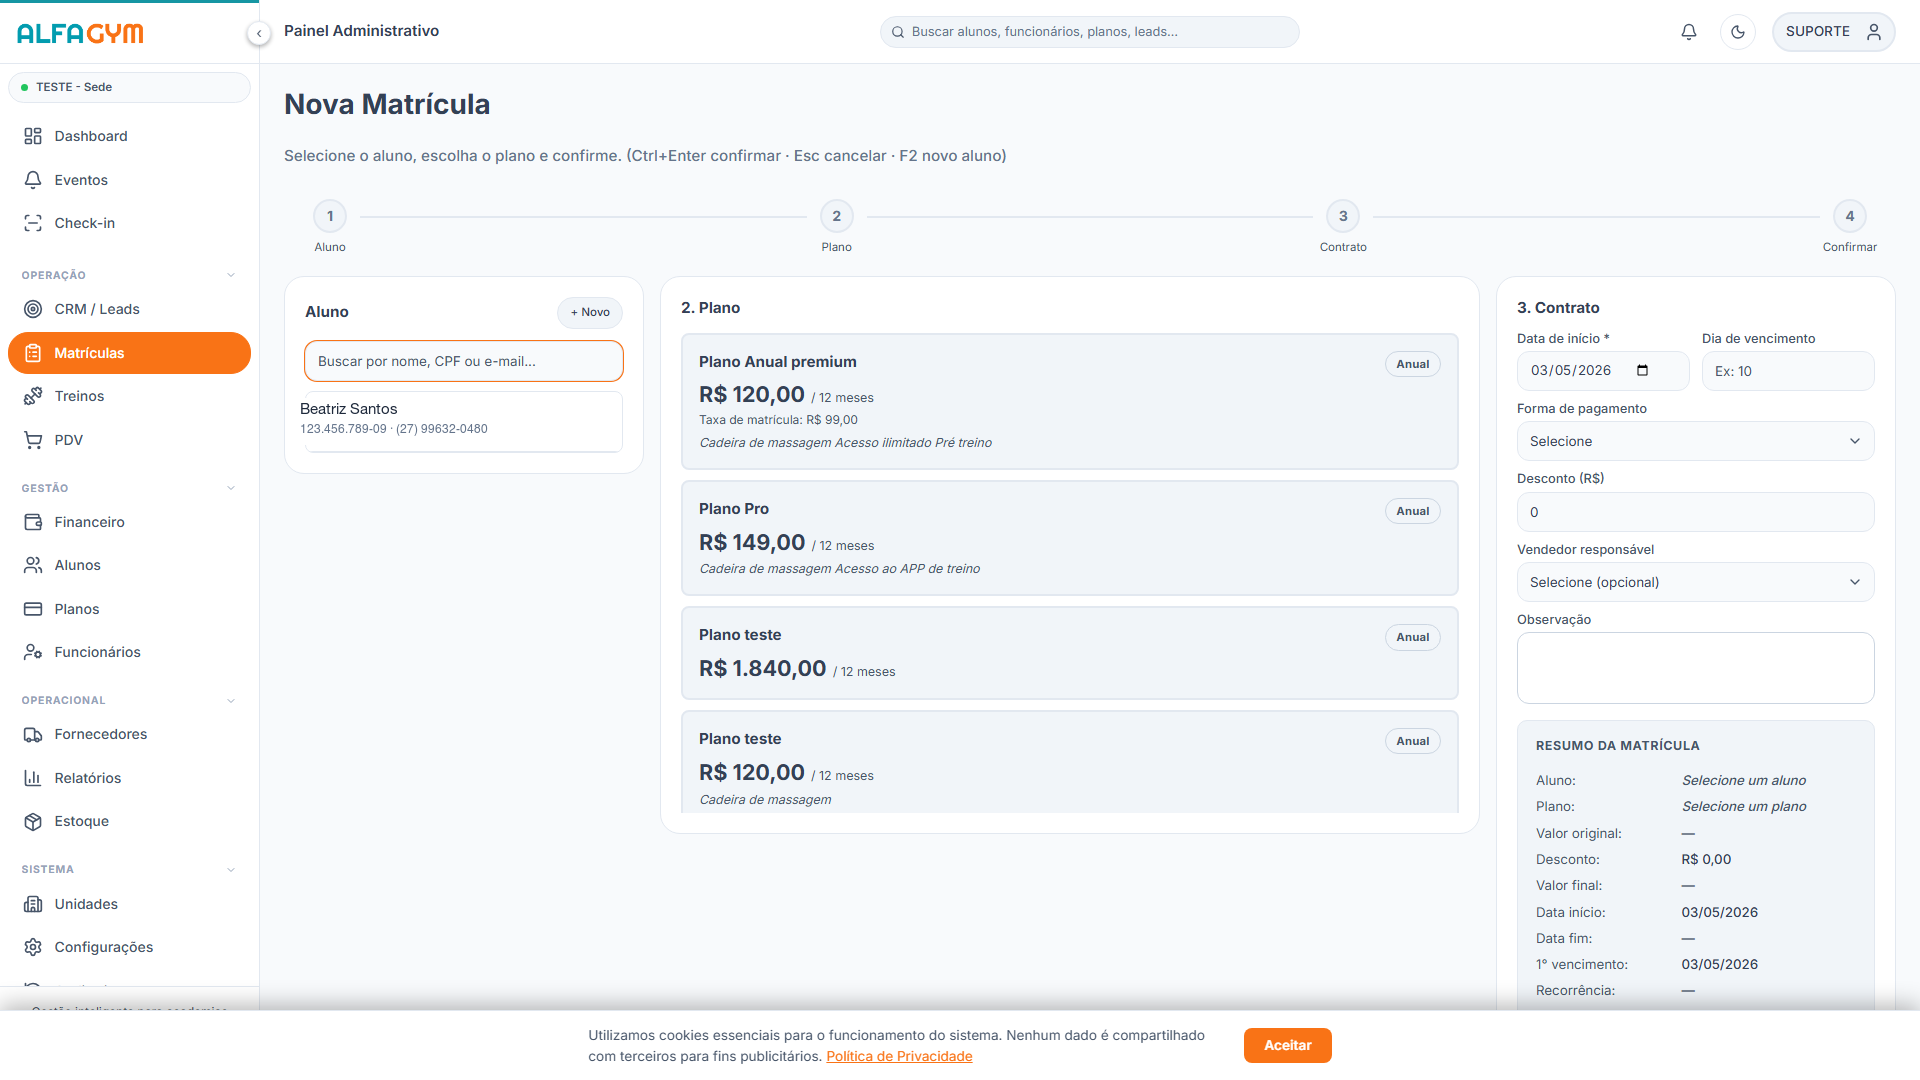This screenshot has height=1080, width=1920.
Task: Focus the Dia de vencimento field
Action: (1787, 371)
